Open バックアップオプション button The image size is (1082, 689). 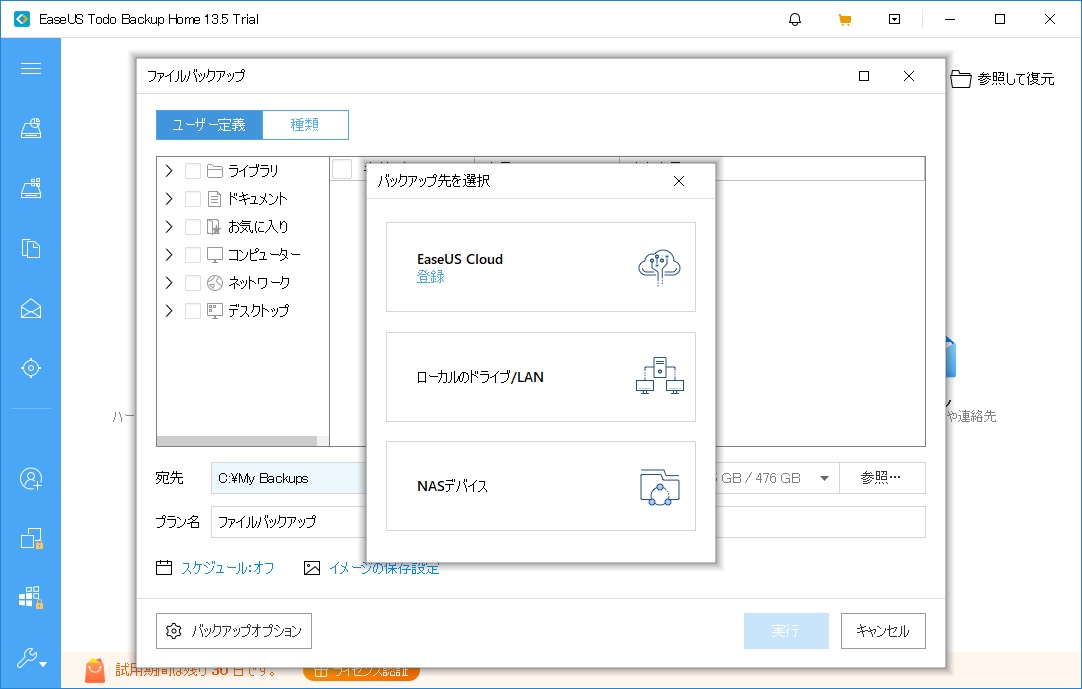234,631
